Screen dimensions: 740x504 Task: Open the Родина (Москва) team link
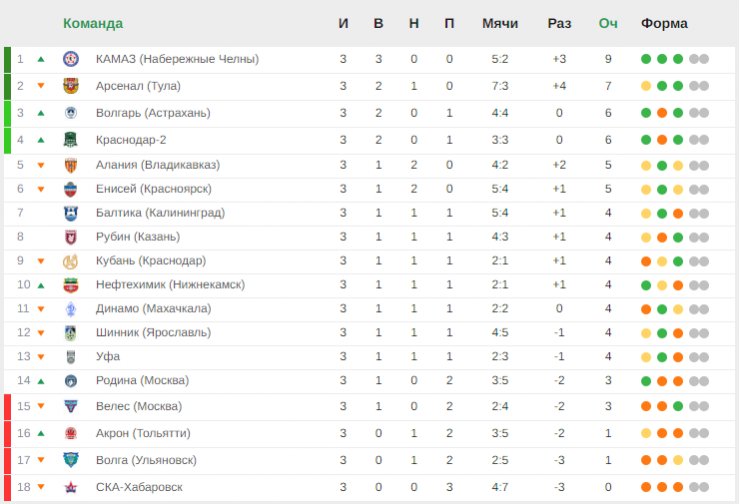[142, 380]
